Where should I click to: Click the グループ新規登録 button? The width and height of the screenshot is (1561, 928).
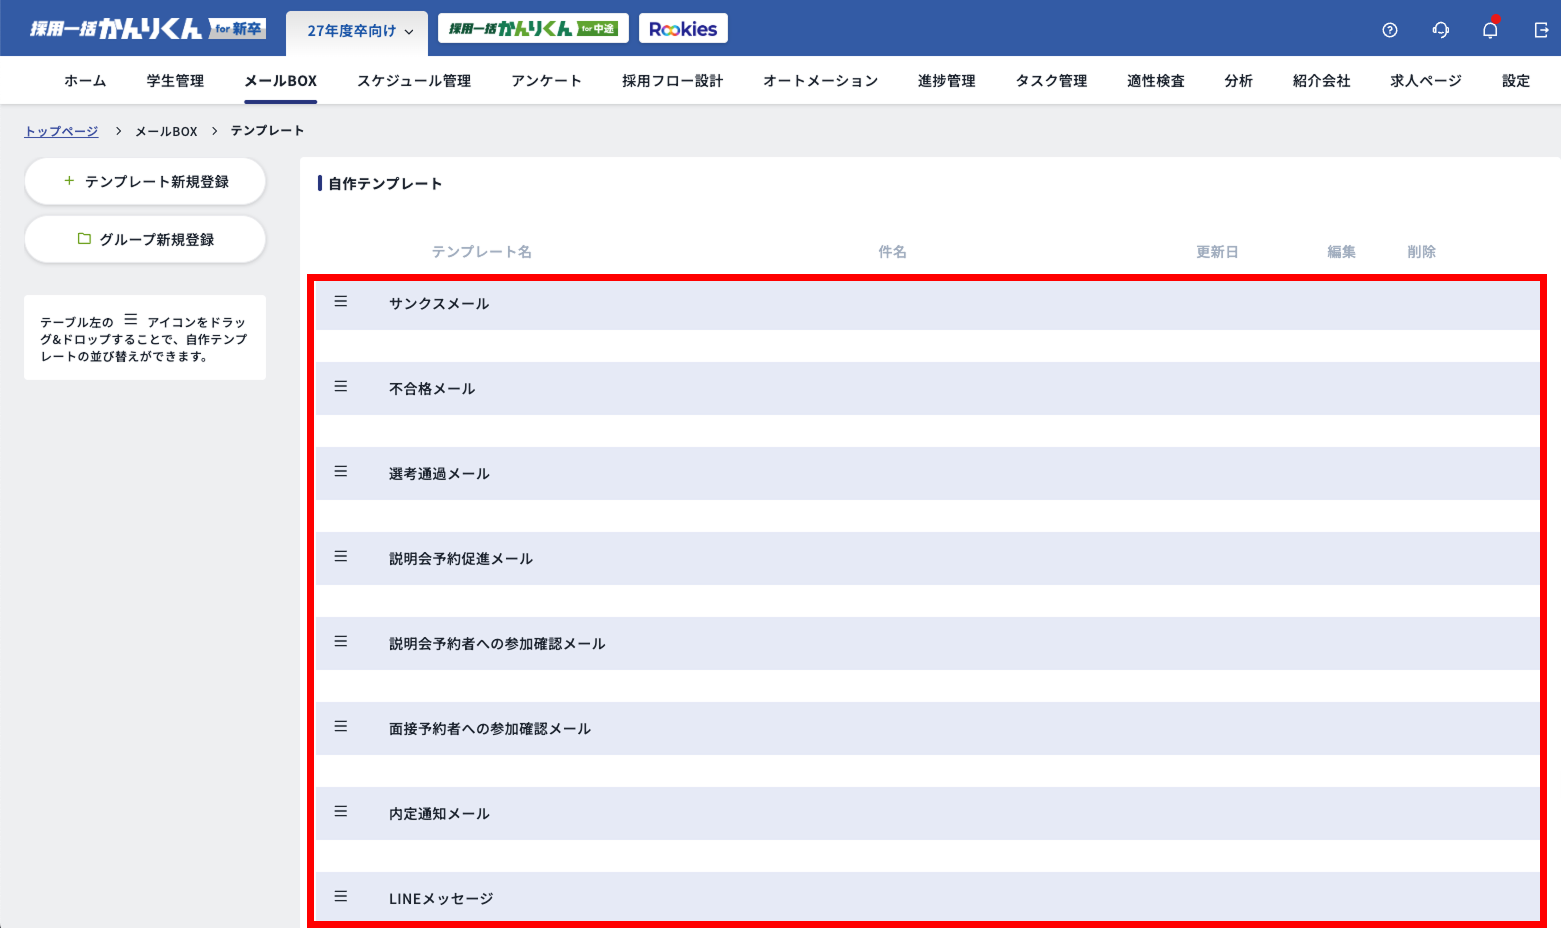pos(145,240)
